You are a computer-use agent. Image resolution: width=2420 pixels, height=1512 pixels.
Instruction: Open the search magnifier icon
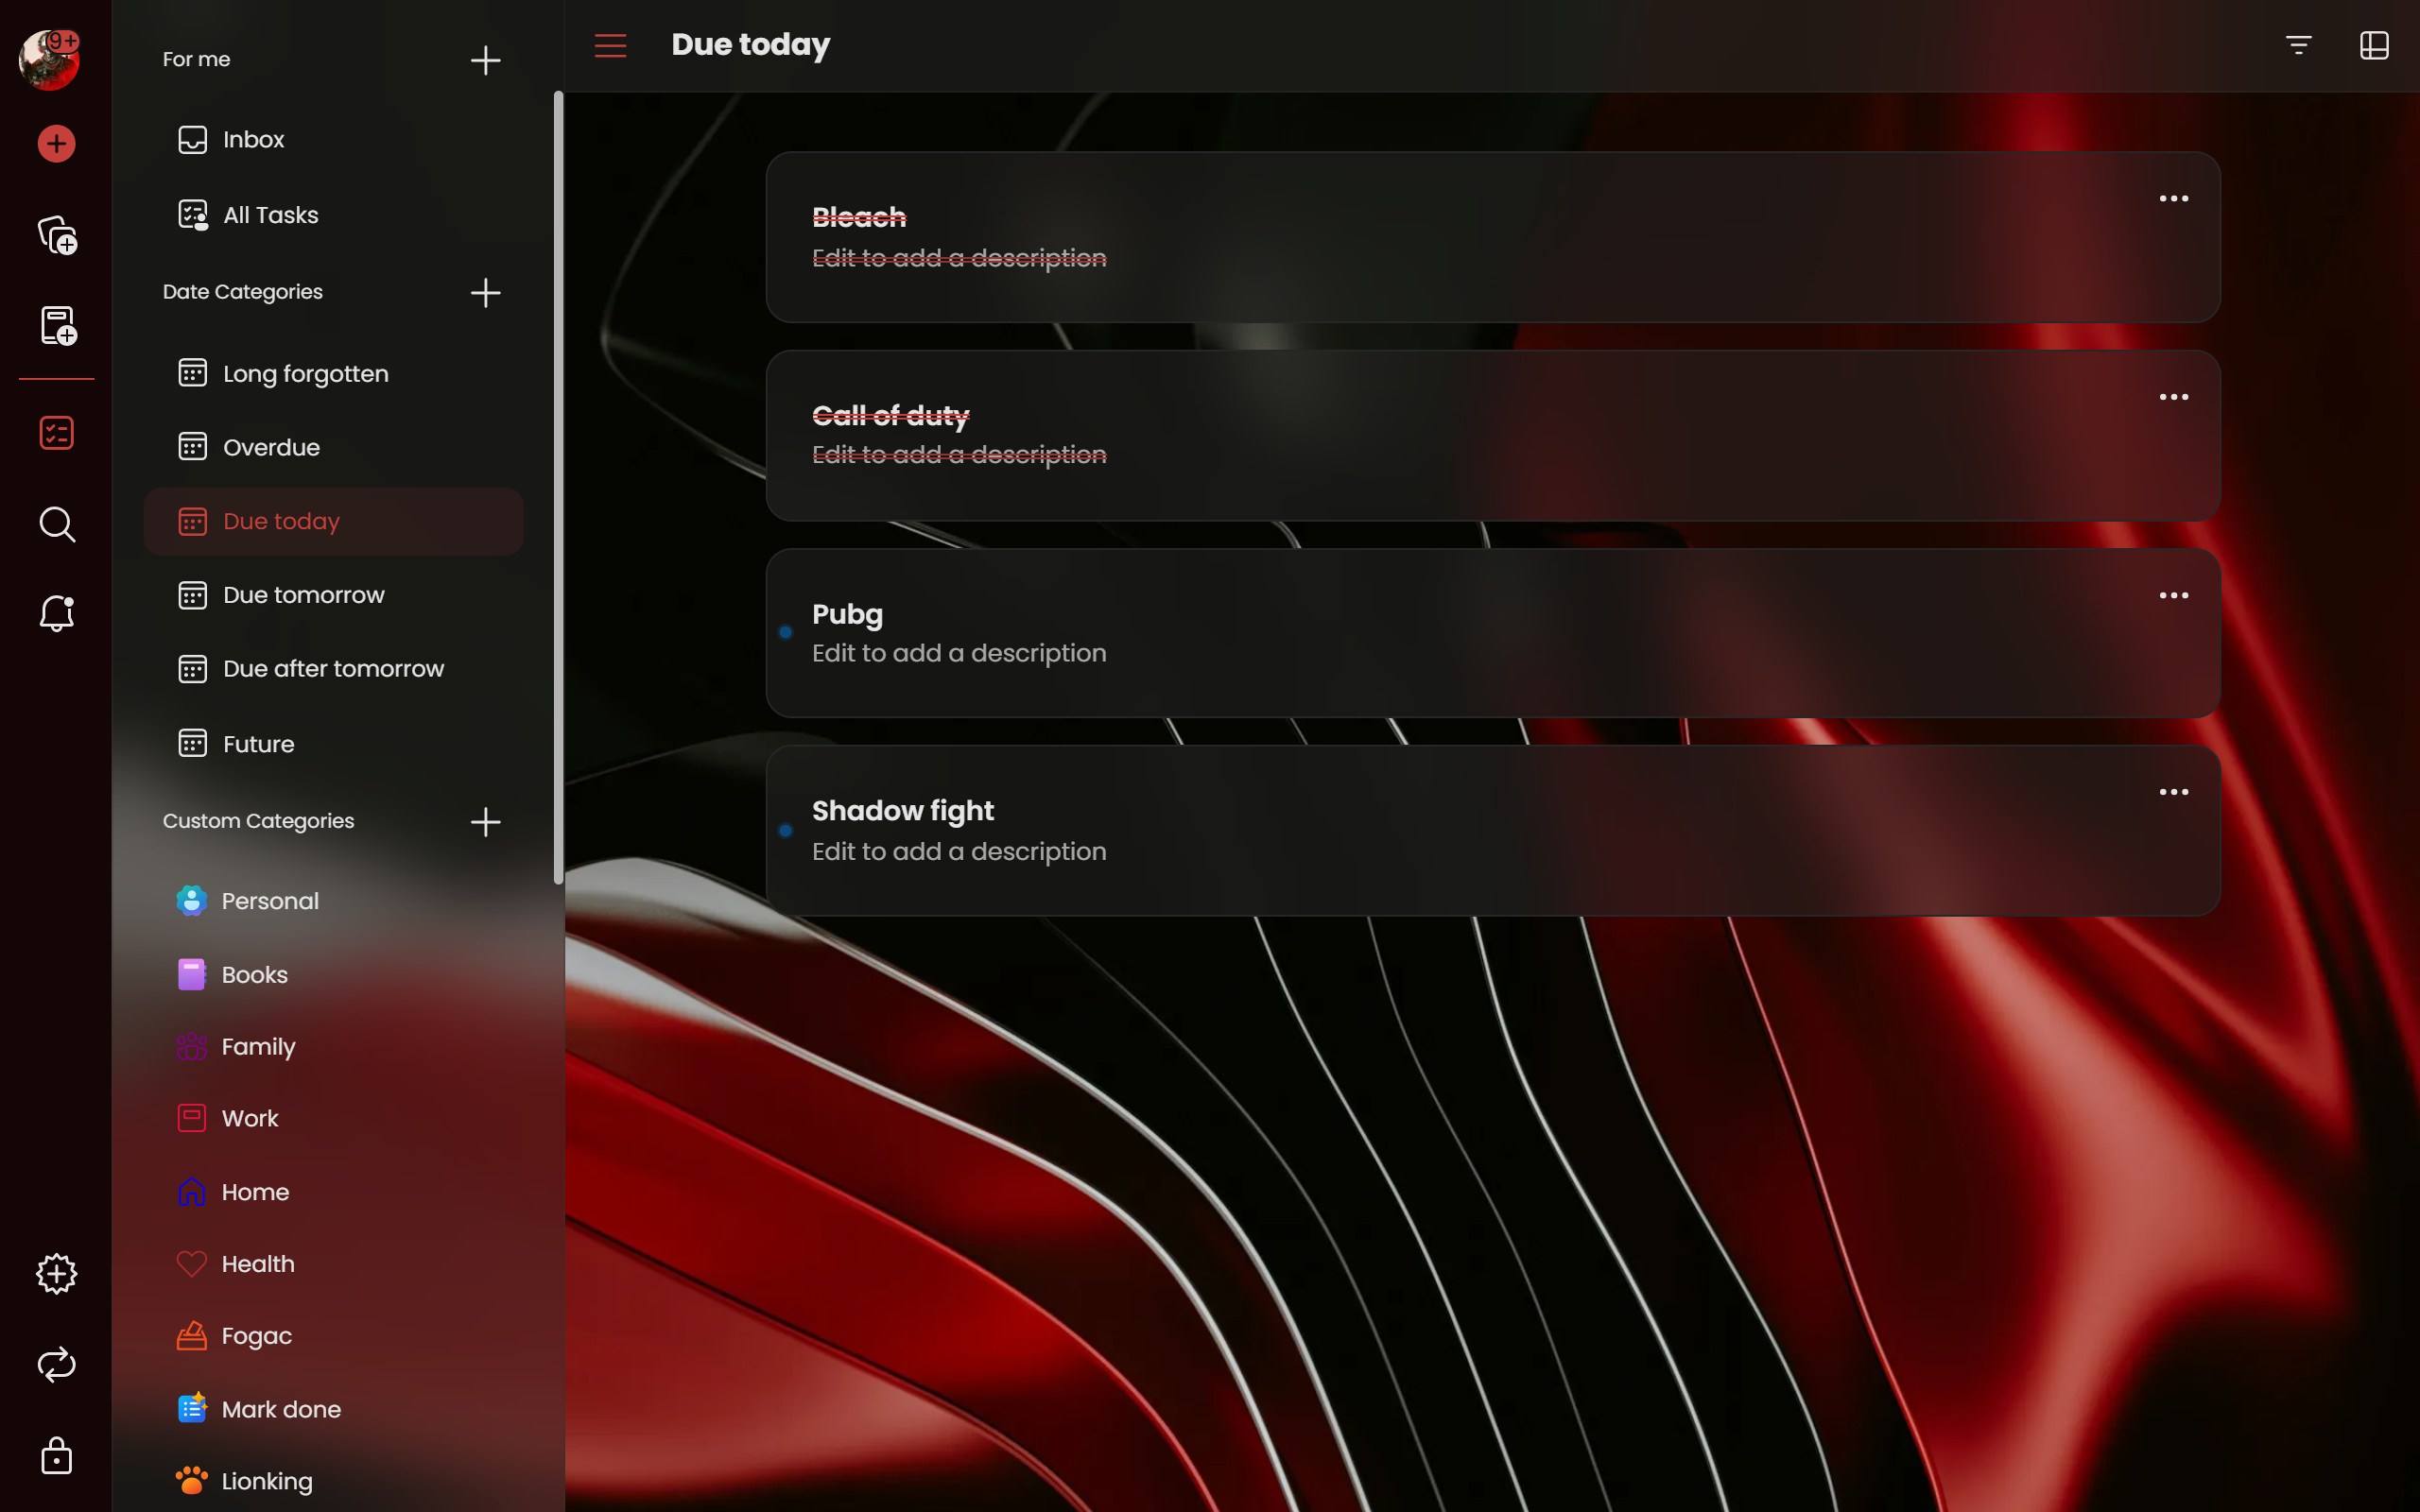(56, 524)
